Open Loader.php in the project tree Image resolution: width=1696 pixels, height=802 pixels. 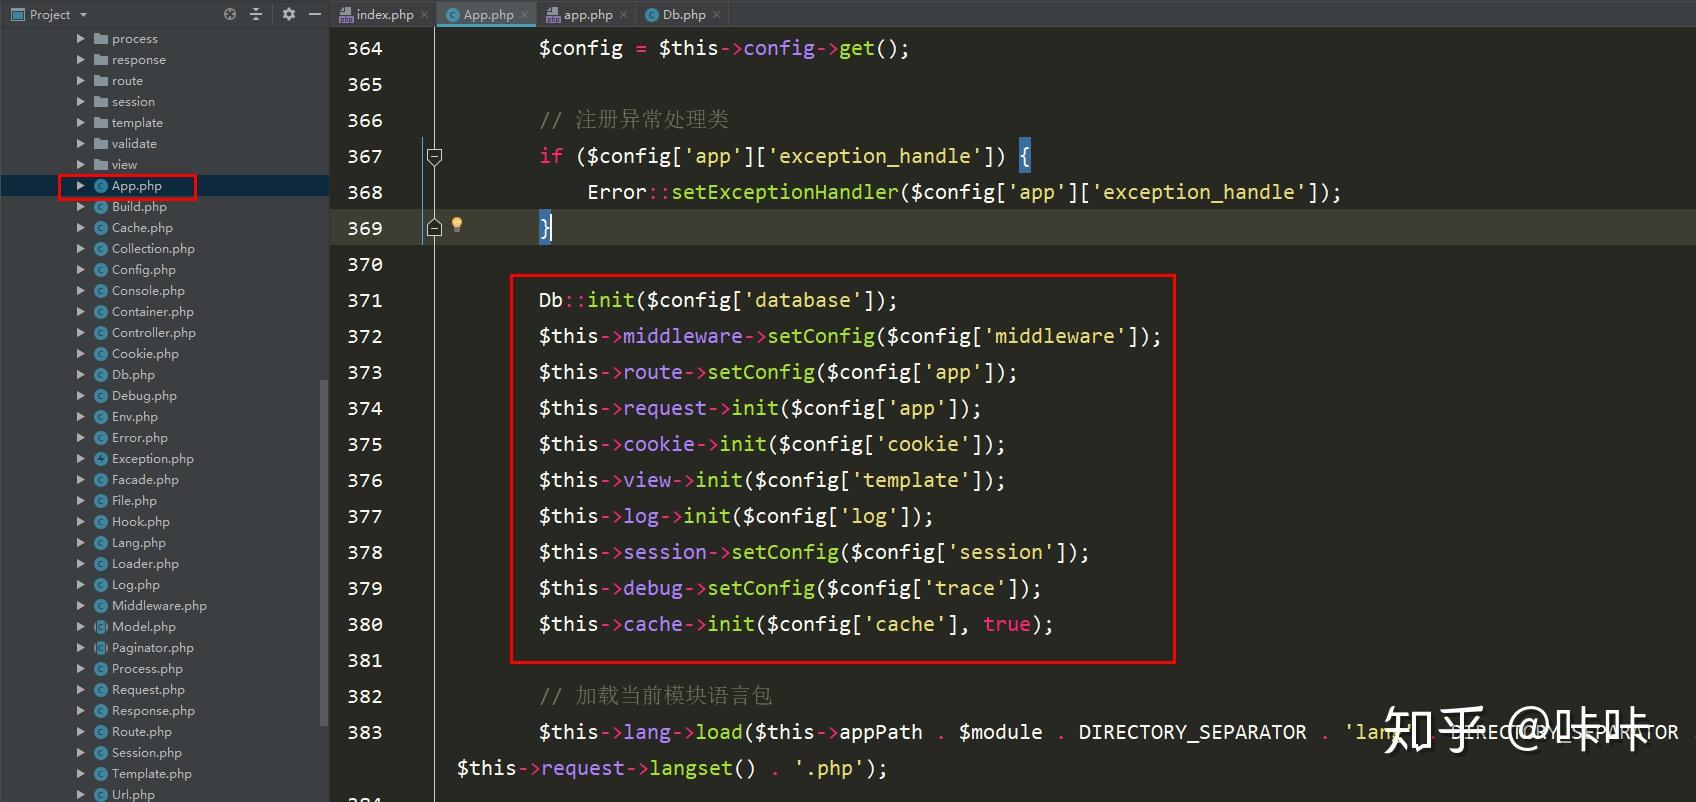(x=145, y=564)
